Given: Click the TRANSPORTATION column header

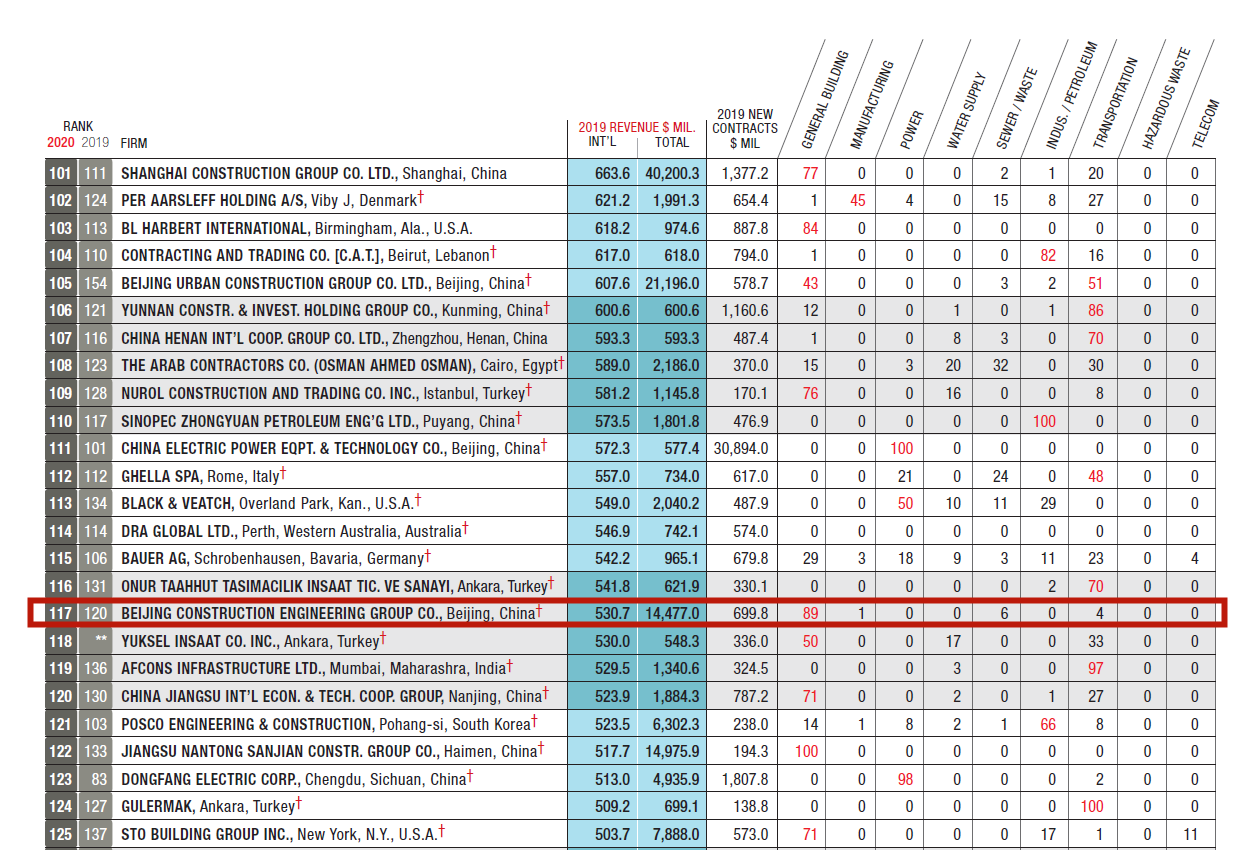Looking at the screenshot, I should [1115, 104].
